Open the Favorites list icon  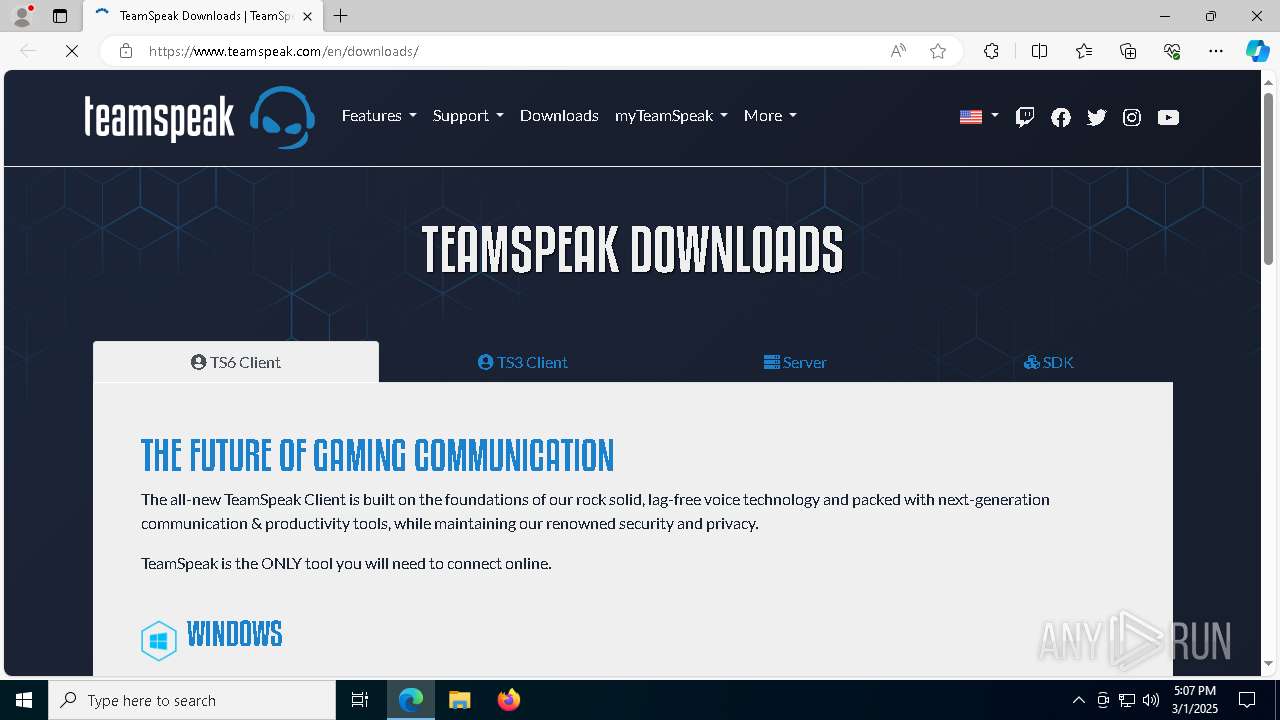(x=1084, y=51)
